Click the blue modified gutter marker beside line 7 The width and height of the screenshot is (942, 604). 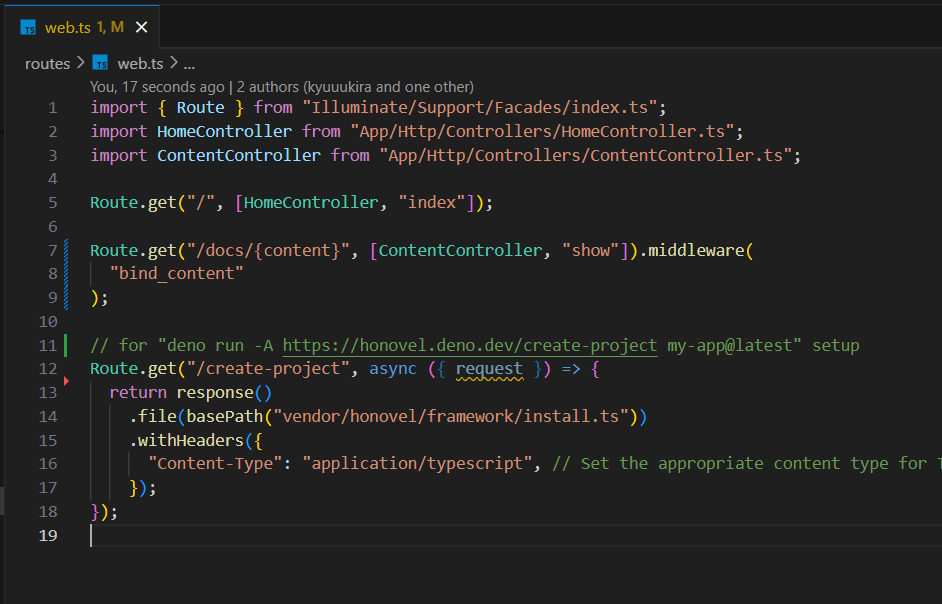click(x=65, y=249)
